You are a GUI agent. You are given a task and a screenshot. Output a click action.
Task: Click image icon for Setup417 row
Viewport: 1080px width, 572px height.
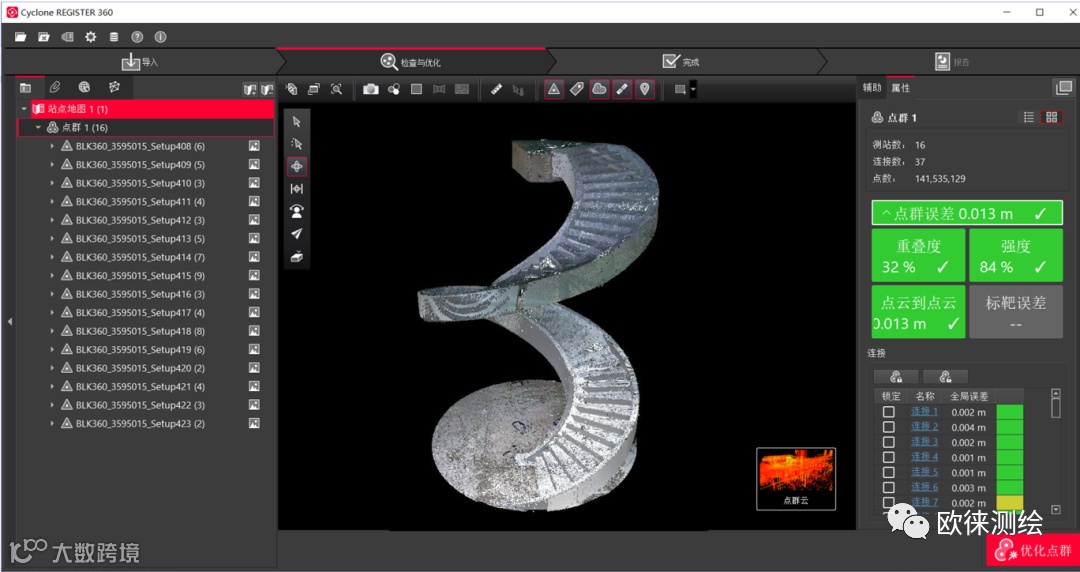click(x=254, y=313)
